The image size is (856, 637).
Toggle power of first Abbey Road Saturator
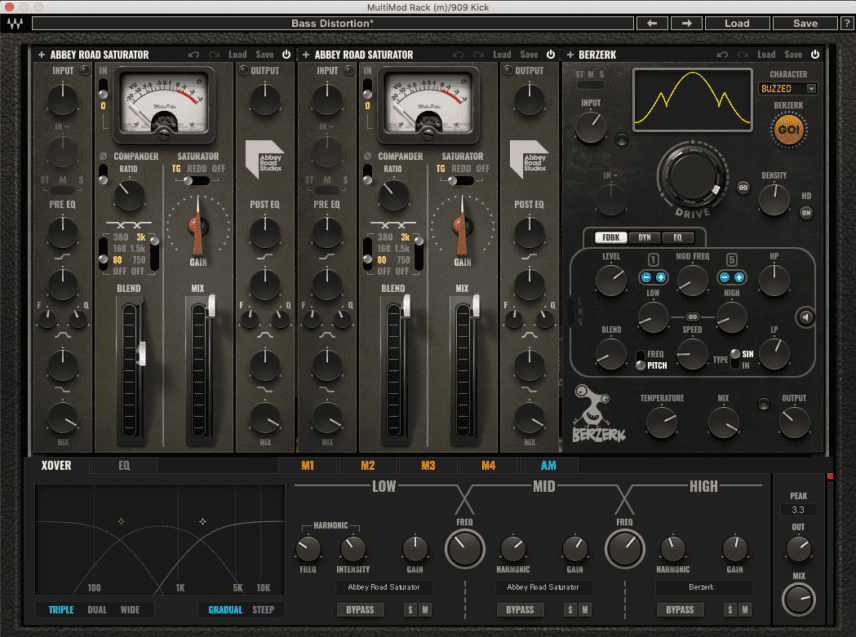[x=286, y=54]
